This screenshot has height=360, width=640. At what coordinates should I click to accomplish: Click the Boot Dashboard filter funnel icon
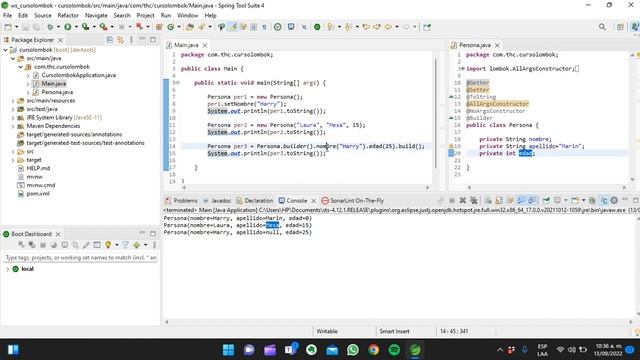(125, 245)
